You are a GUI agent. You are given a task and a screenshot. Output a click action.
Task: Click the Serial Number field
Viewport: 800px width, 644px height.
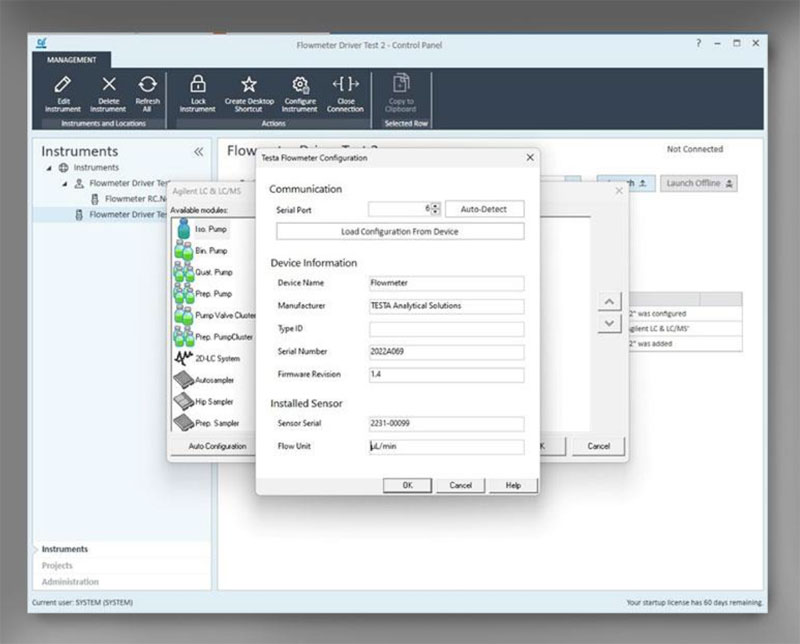click(446, 352)
